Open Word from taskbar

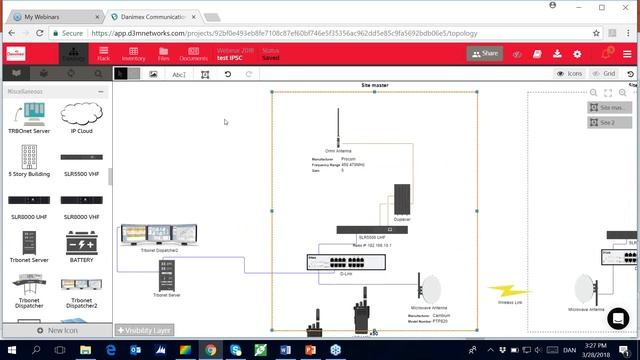(286, 350)
